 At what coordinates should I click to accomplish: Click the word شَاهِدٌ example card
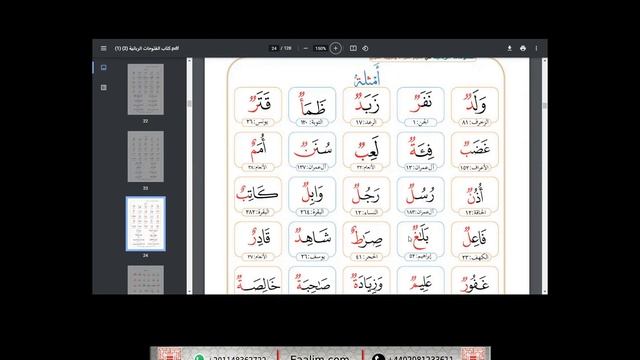coord(312,241)
